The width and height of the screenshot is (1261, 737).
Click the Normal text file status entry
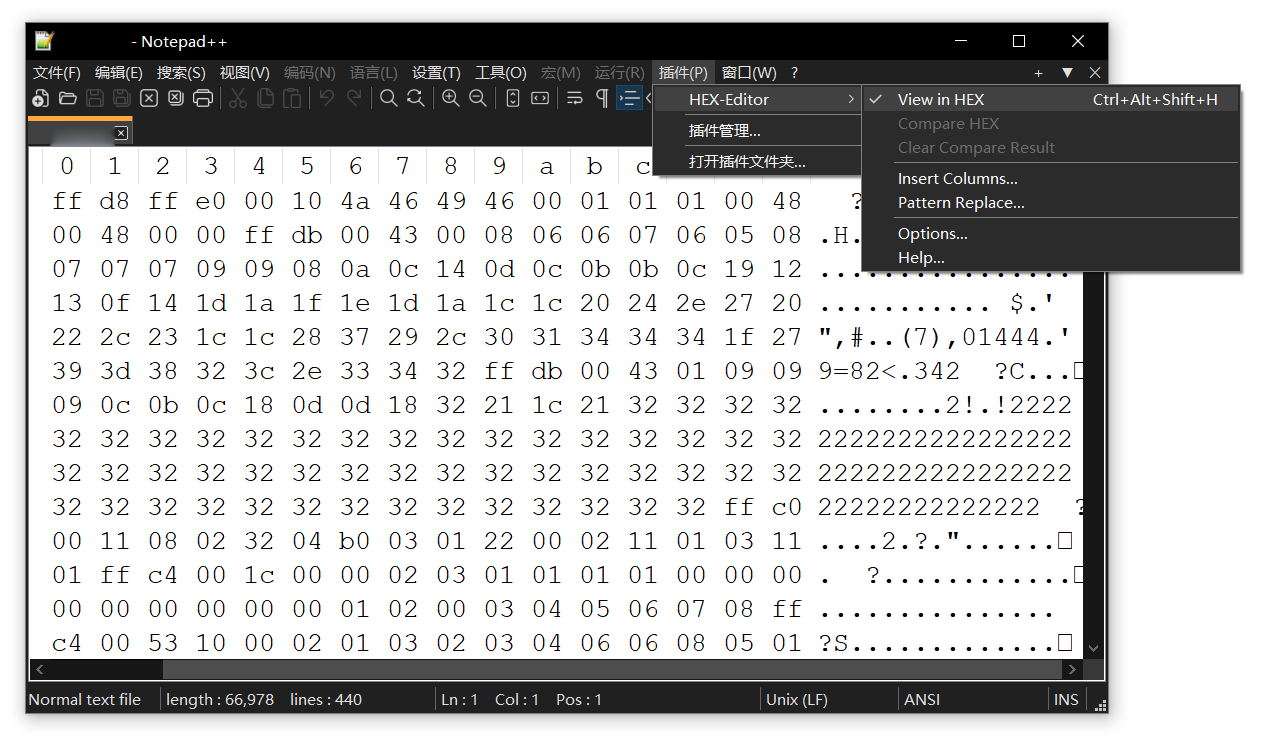pyautogui.click(x=85, y=699)
